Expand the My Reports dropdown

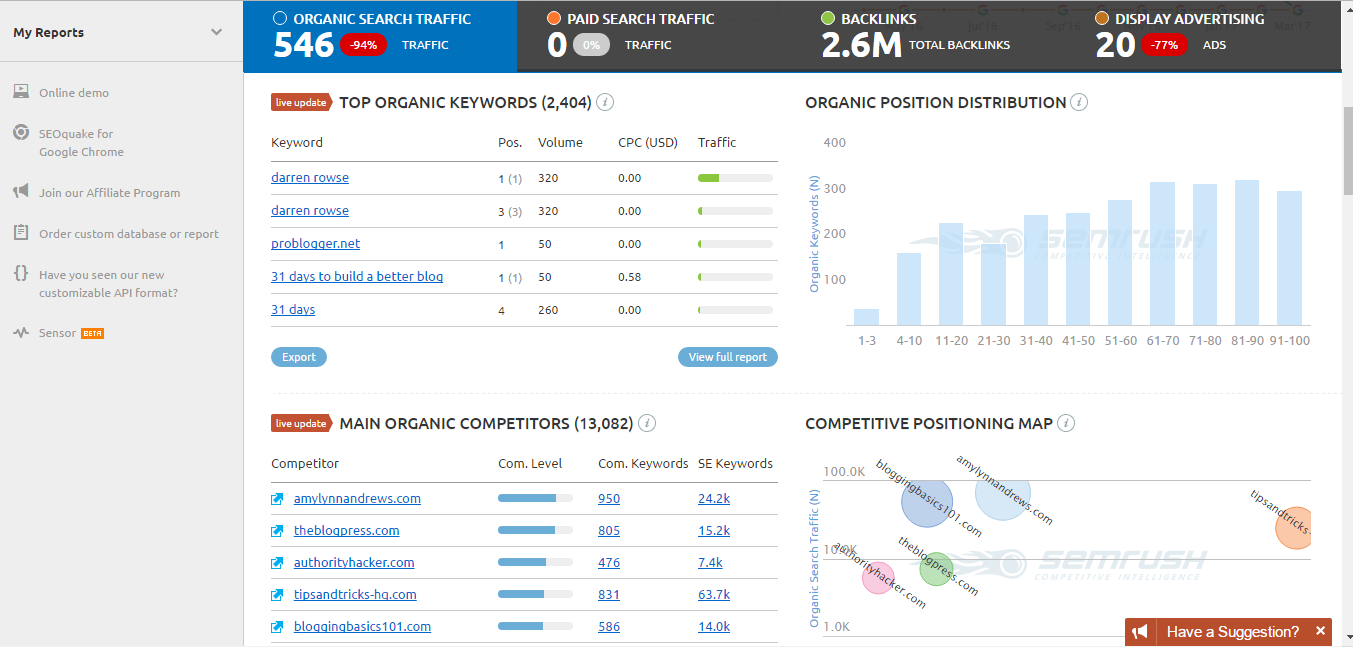216,32
